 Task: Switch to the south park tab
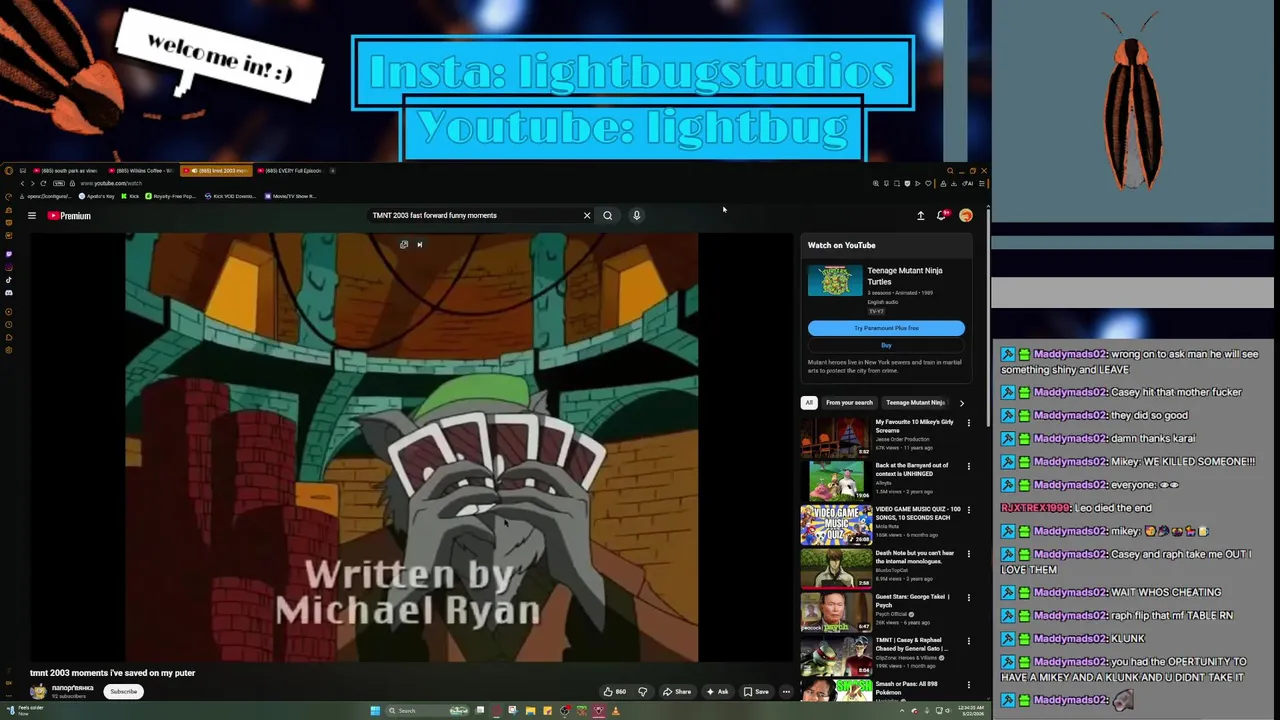pos(64,171)
